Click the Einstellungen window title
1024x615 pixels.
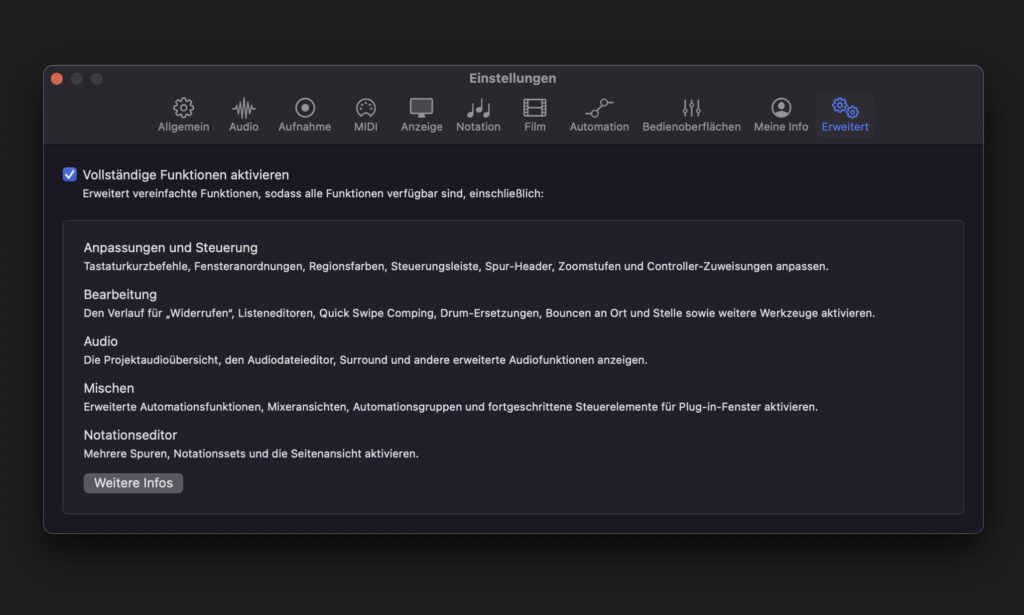(x=513, y=78)
